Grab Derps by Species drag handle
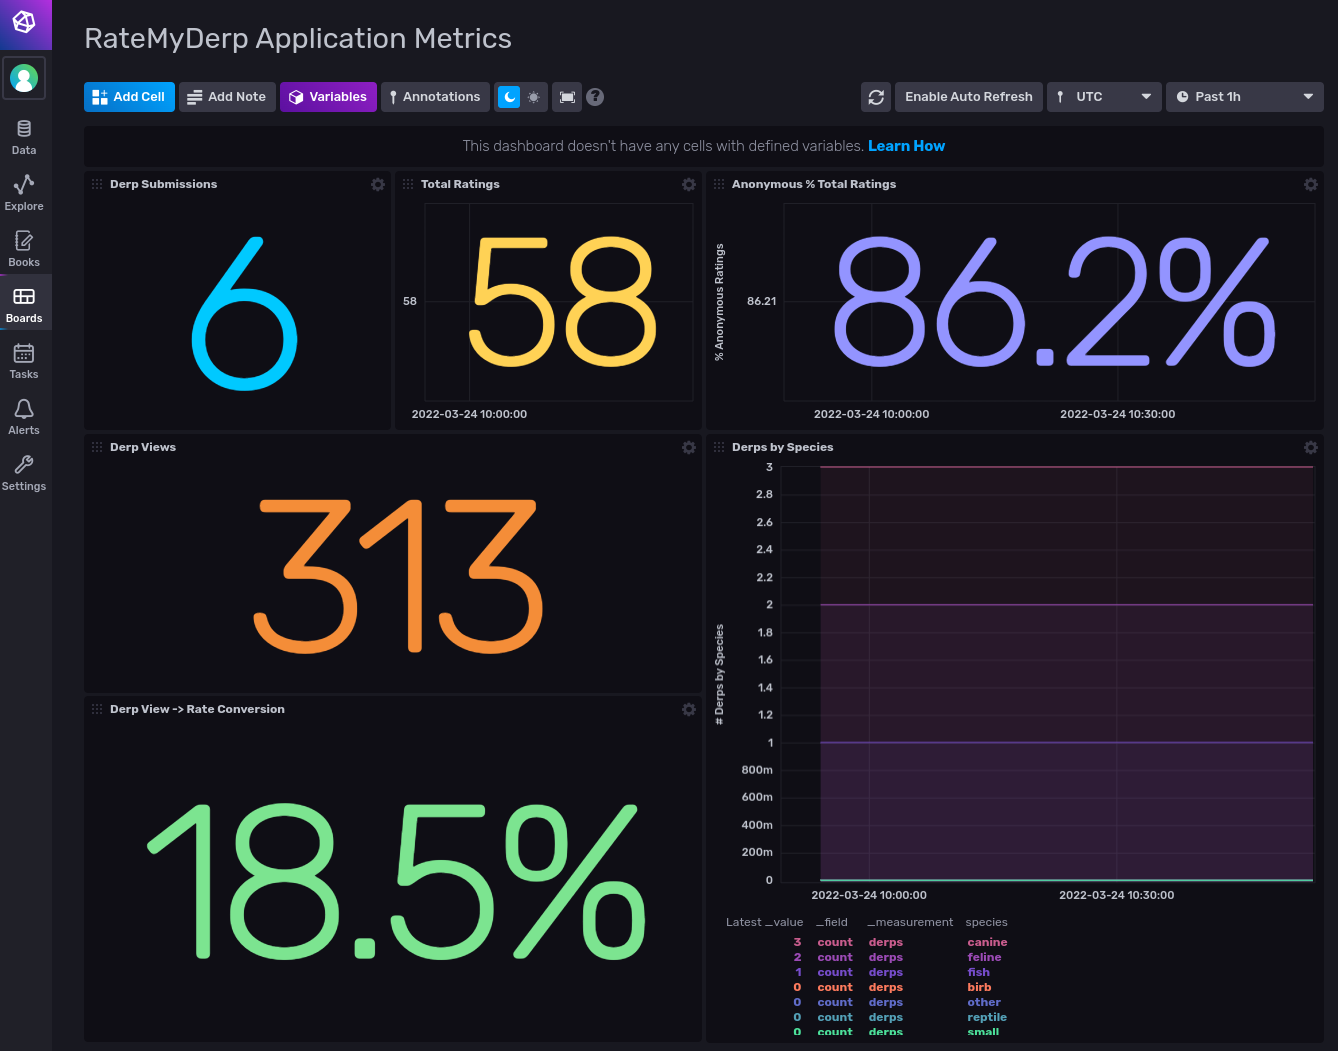Screen dimensions: 1338x1051 pos(719,447)
